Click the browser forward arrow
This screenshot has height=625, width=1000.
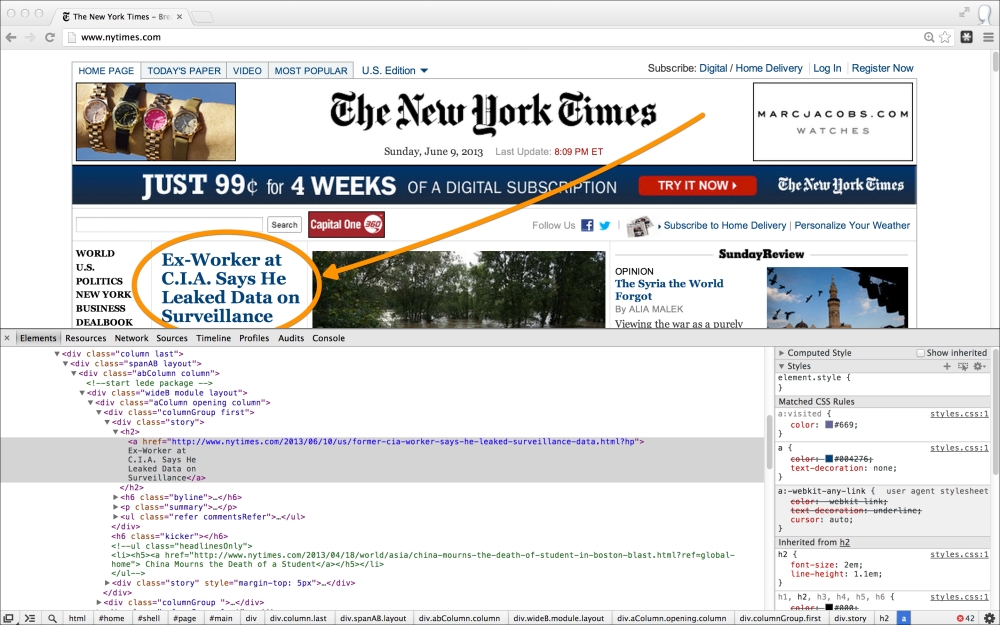30,37
